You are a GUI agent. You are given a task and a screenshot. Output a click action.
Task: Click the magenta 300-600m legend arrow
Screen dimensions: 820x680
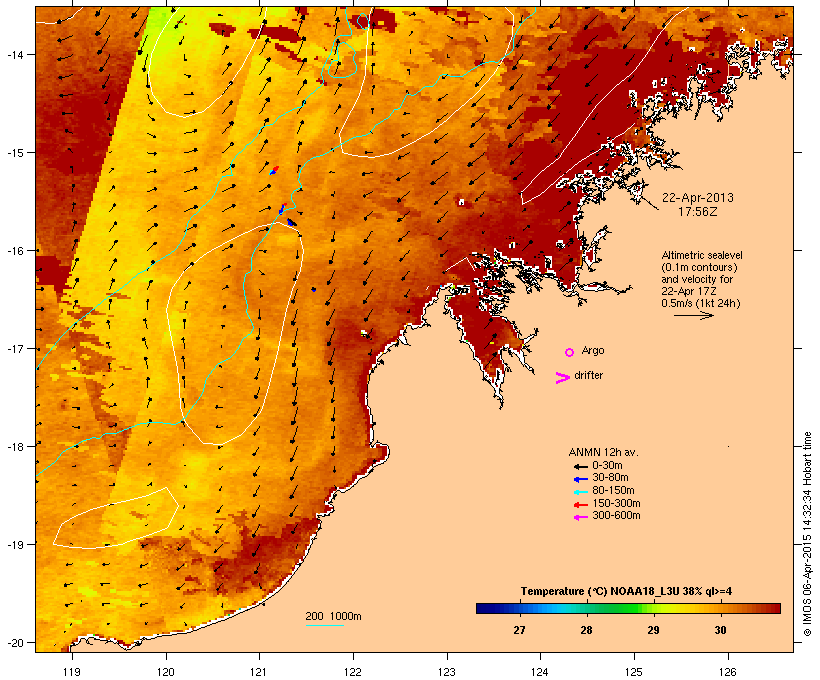pyautogui.click(x=580, y=517)
